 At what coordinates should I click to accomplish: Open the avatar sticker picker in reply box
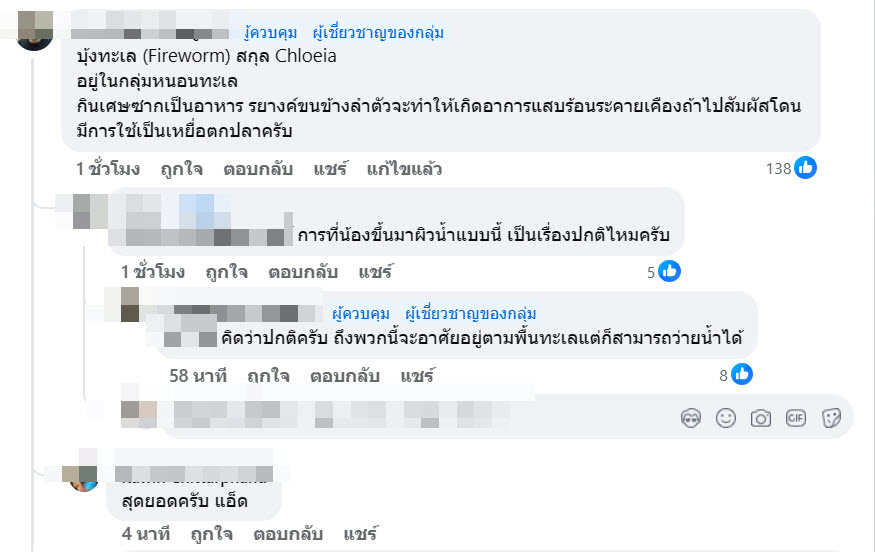pyautogui.click(x=691, y=418)
